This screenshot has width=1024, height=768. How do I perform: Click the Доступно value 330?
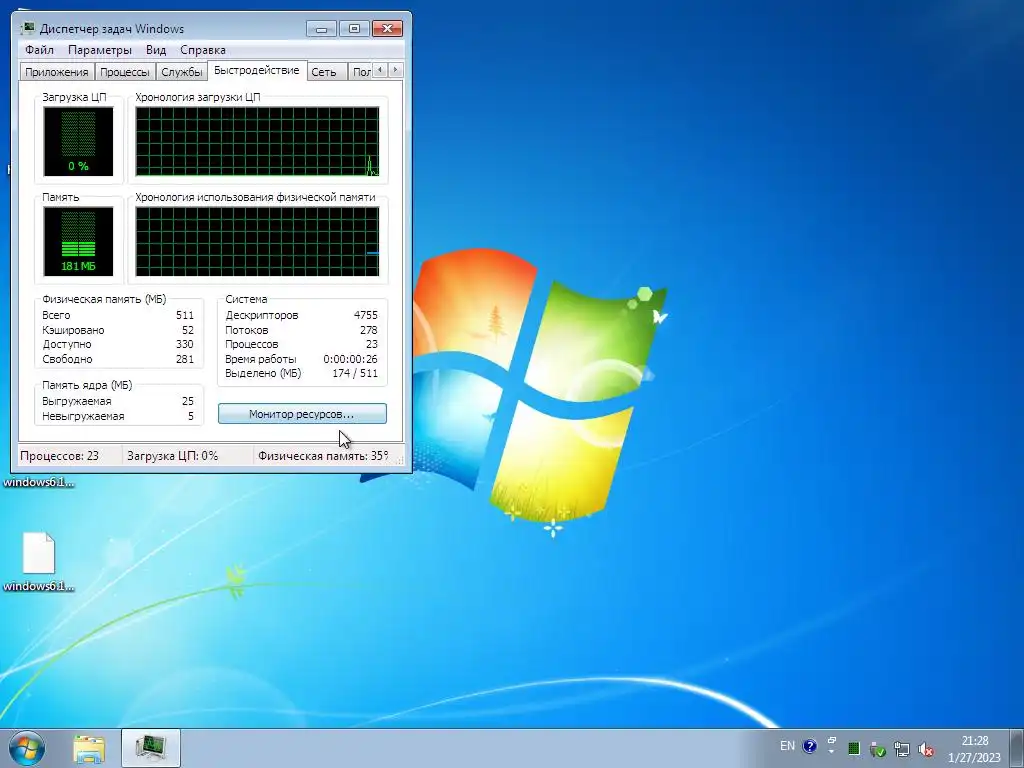click(184, 344)
